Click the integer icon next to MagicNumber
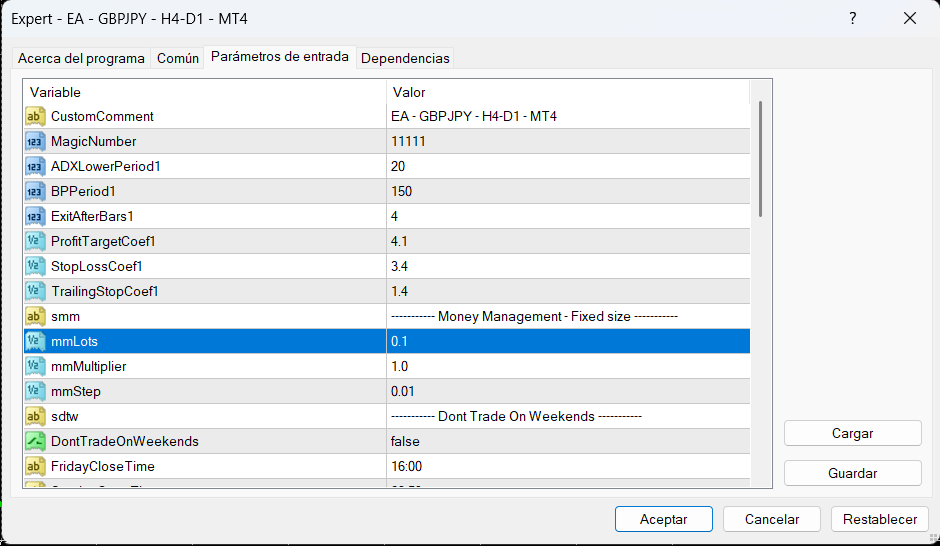 tap(35, 142)
